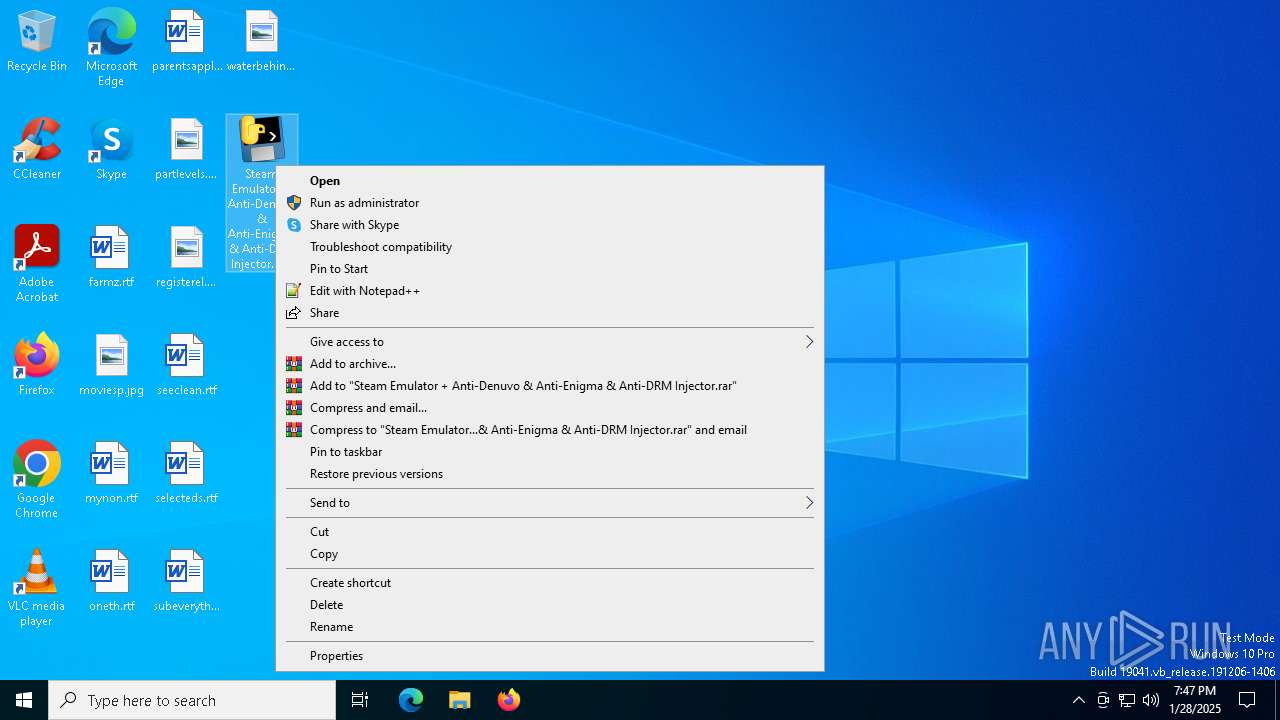Choose Add to archive...

pyautogui.click(x=550, y=364)
